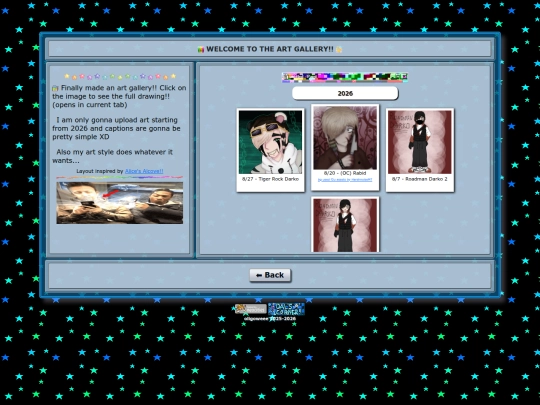This screenshot has height=405, width=540.
Task: Open Alice's Alcove layout credit link
Action: [x=144, y=171]
